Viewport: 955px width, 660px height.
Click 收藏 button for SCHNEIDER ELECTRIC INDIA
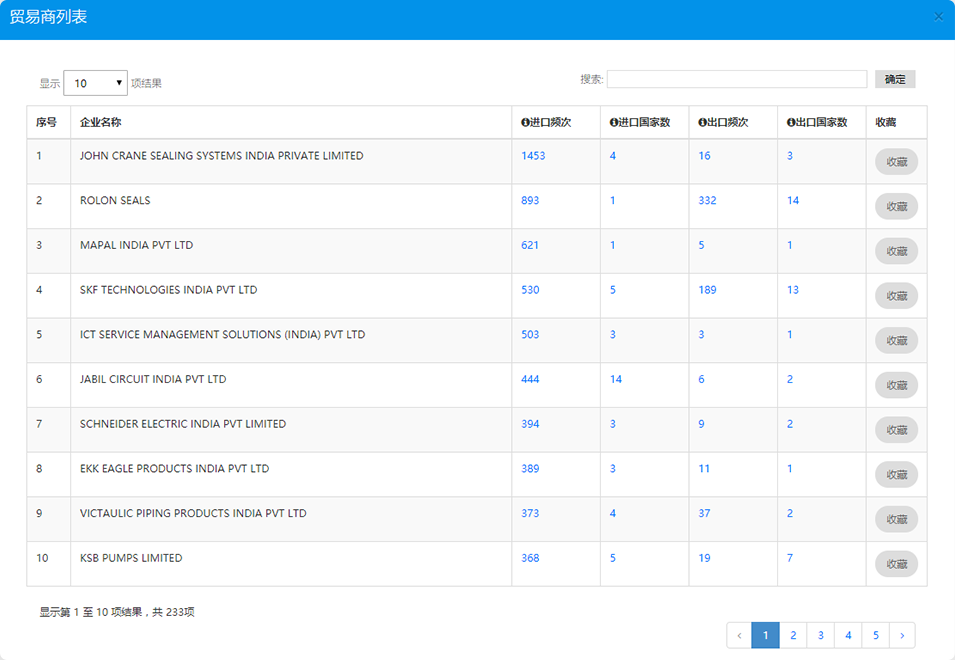coord(897,430)
